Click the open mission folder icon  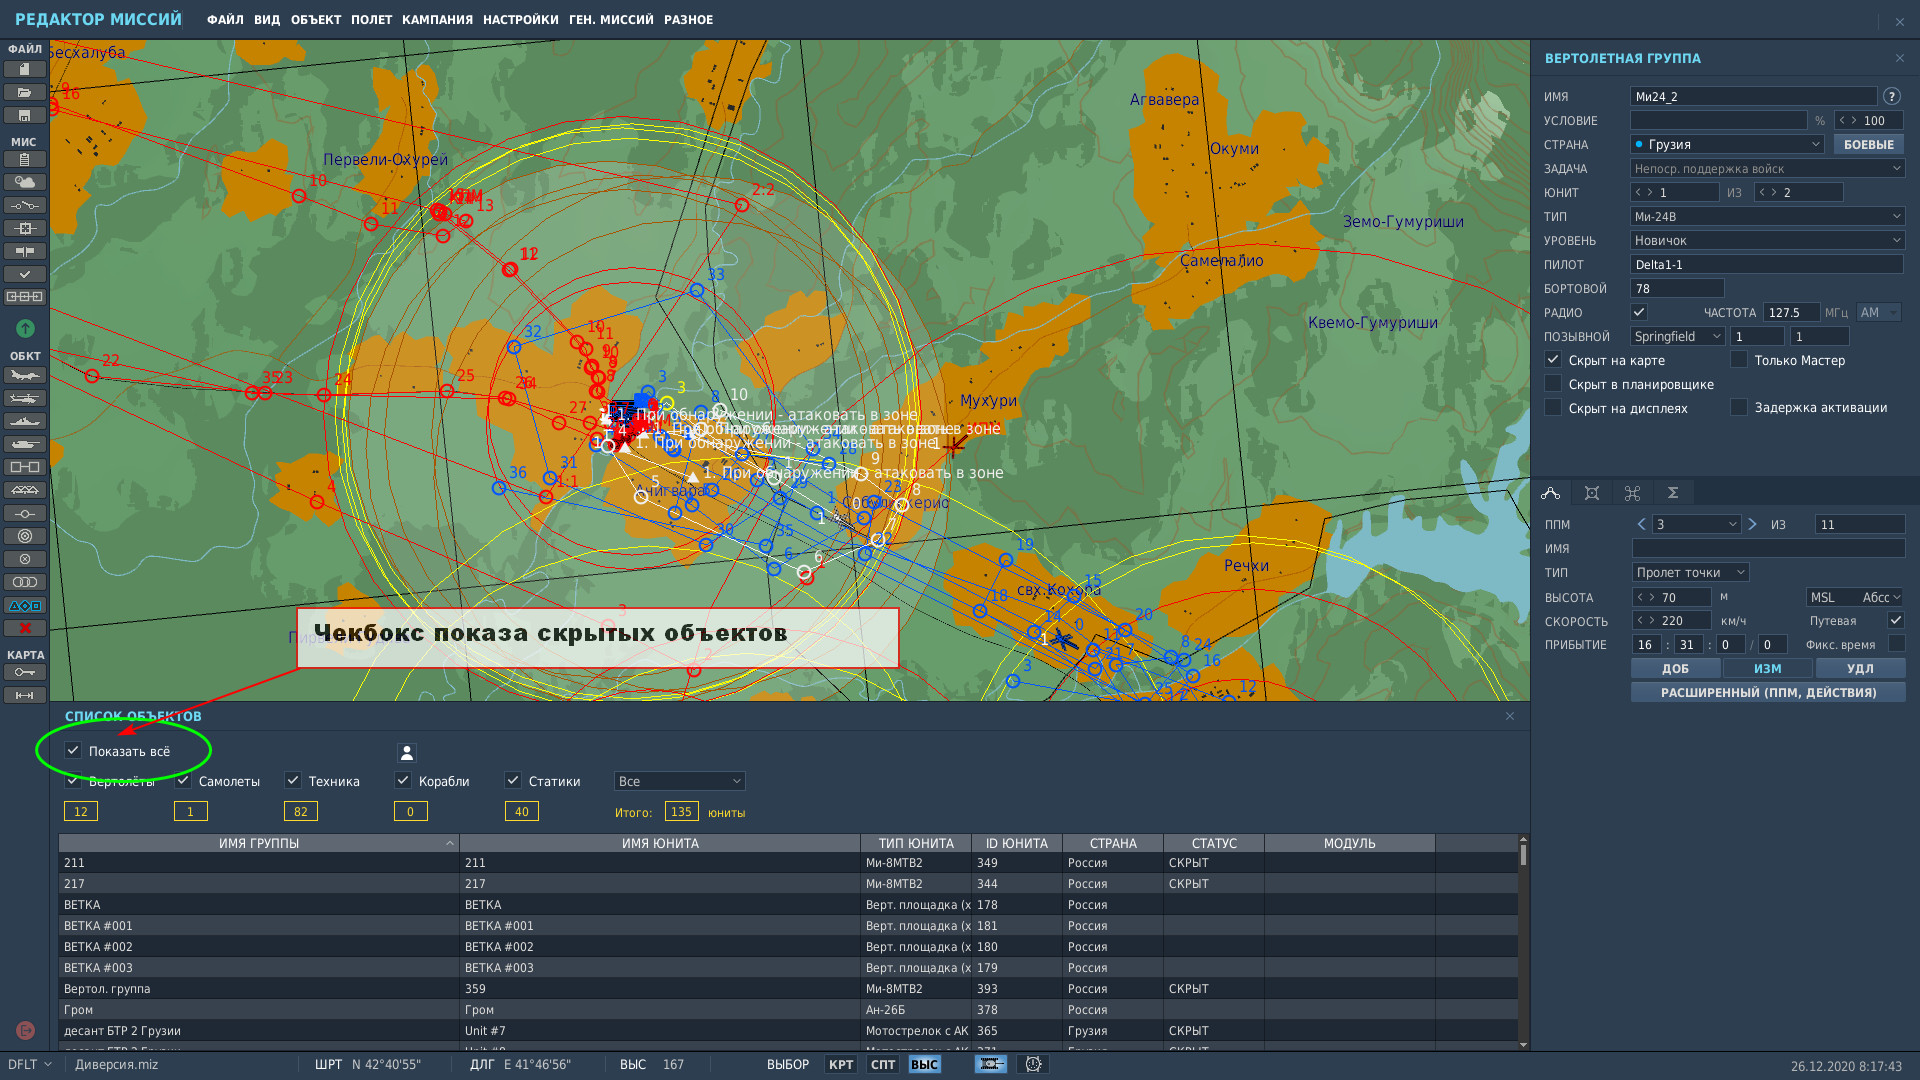[x=25, y=92]
